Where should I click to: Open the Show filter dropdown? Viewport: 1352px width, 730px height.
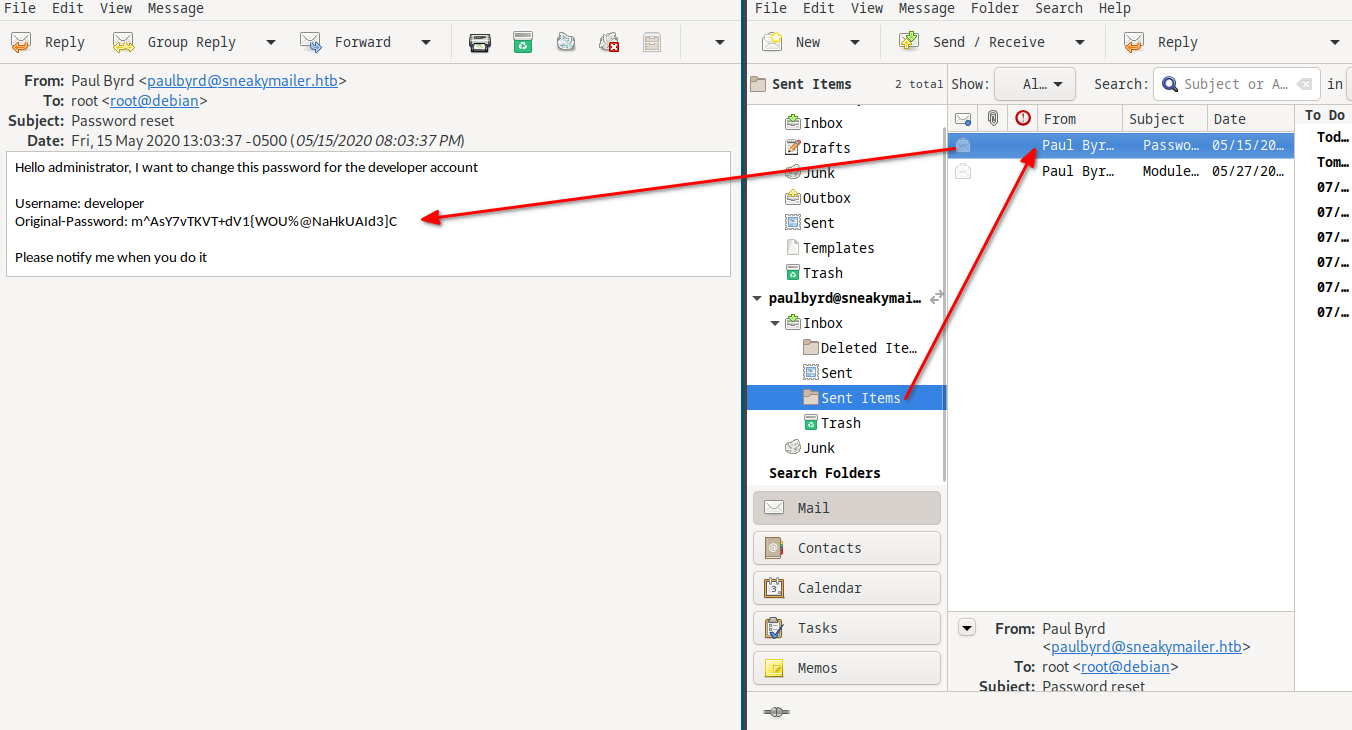(1034, 84)
